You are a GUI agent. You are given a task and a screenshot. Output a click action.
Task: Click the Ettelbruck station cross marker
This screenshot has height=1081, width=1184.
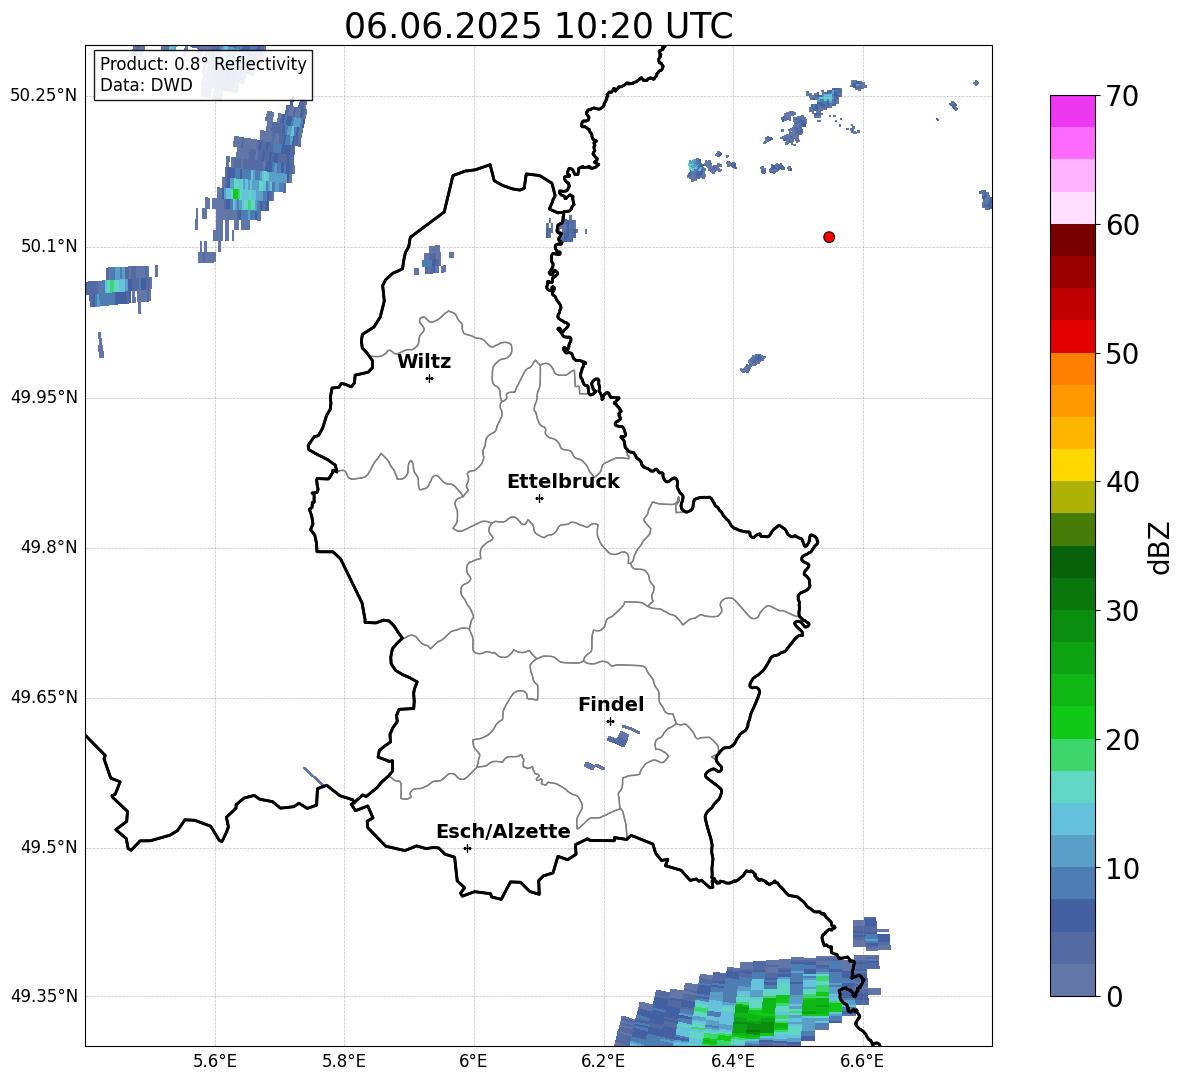tap(539, 498)
